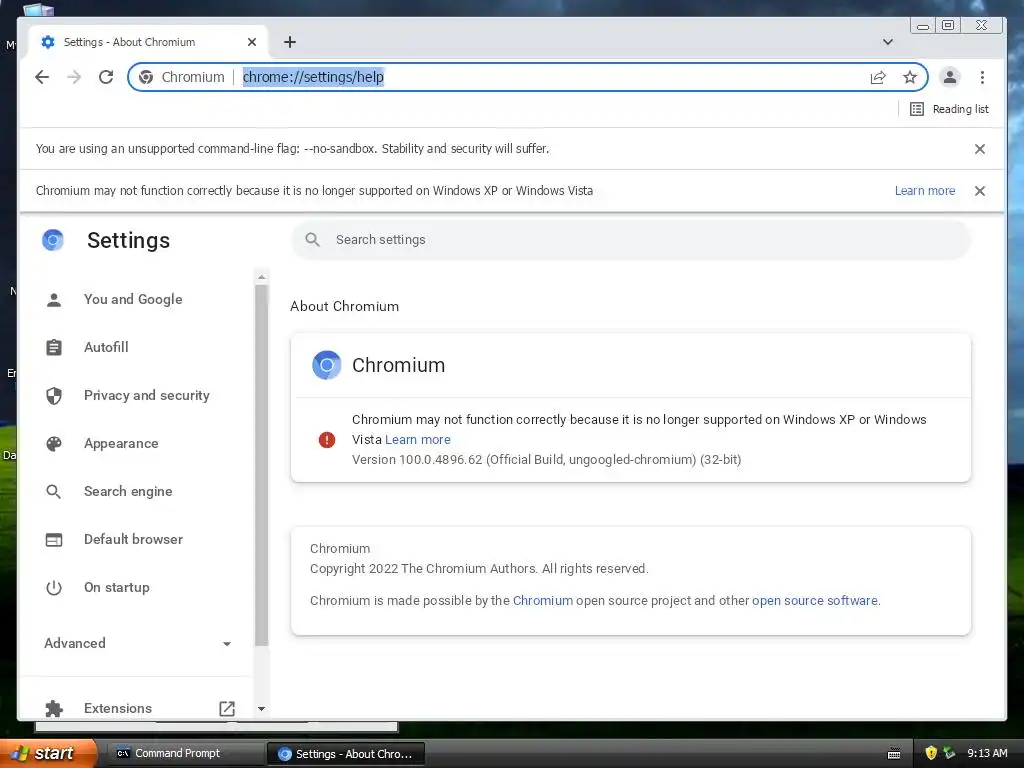
Task: Dismiss the Windows XP unsupported infobar
Action: pos(980,191)
